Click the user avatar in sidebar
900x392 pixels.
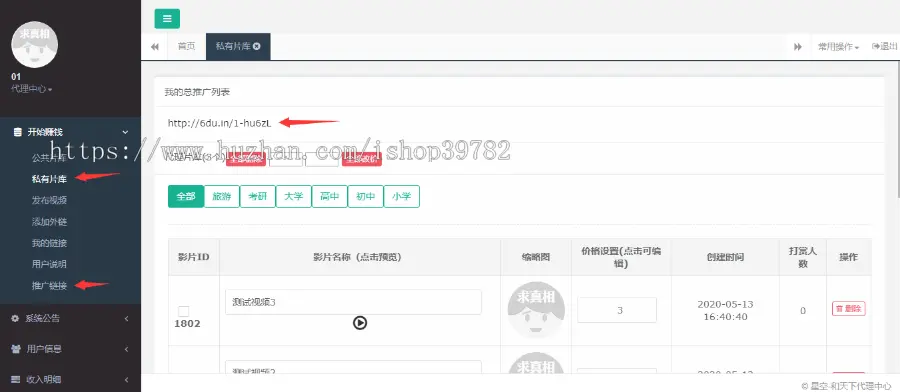(x=34, y=45)
